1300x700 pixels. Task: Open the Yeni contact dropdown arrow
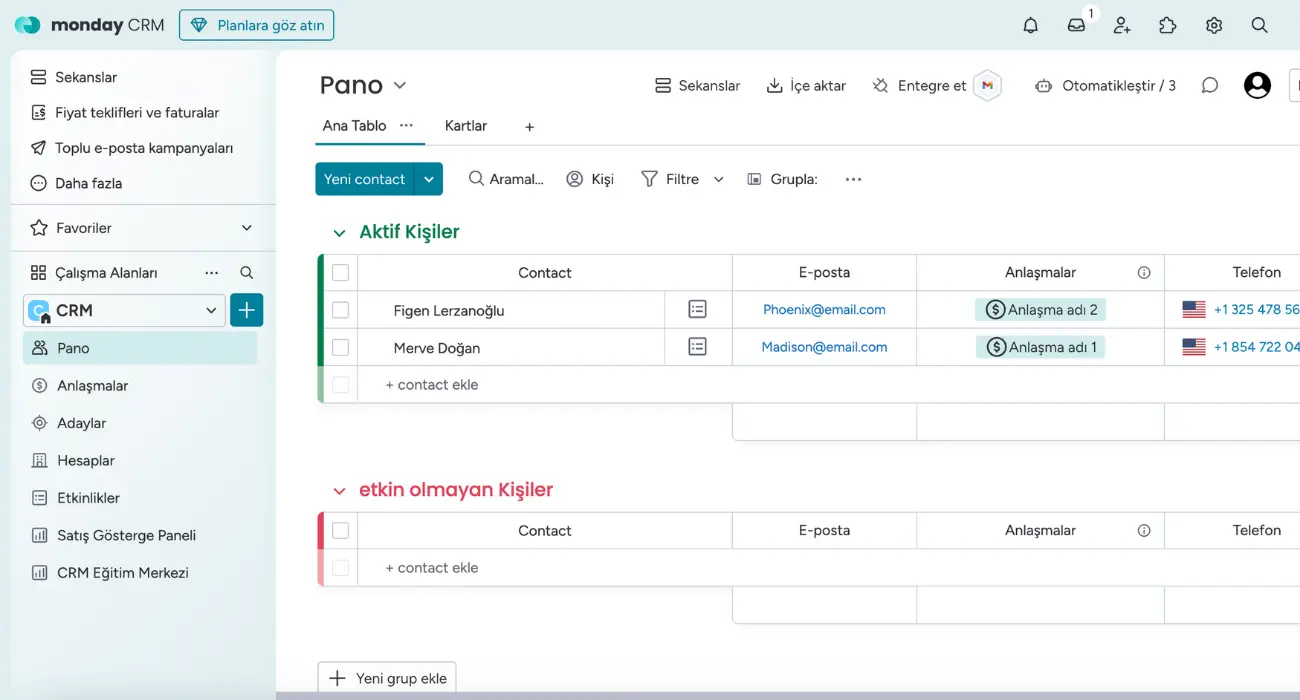429,179
